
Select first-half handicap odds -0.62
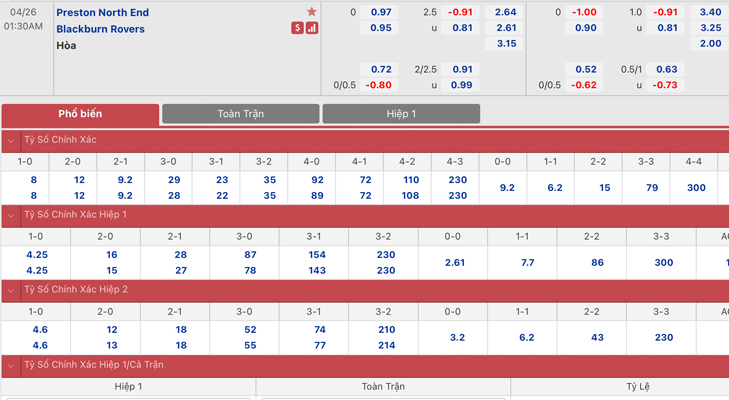(x=583, y=85)
